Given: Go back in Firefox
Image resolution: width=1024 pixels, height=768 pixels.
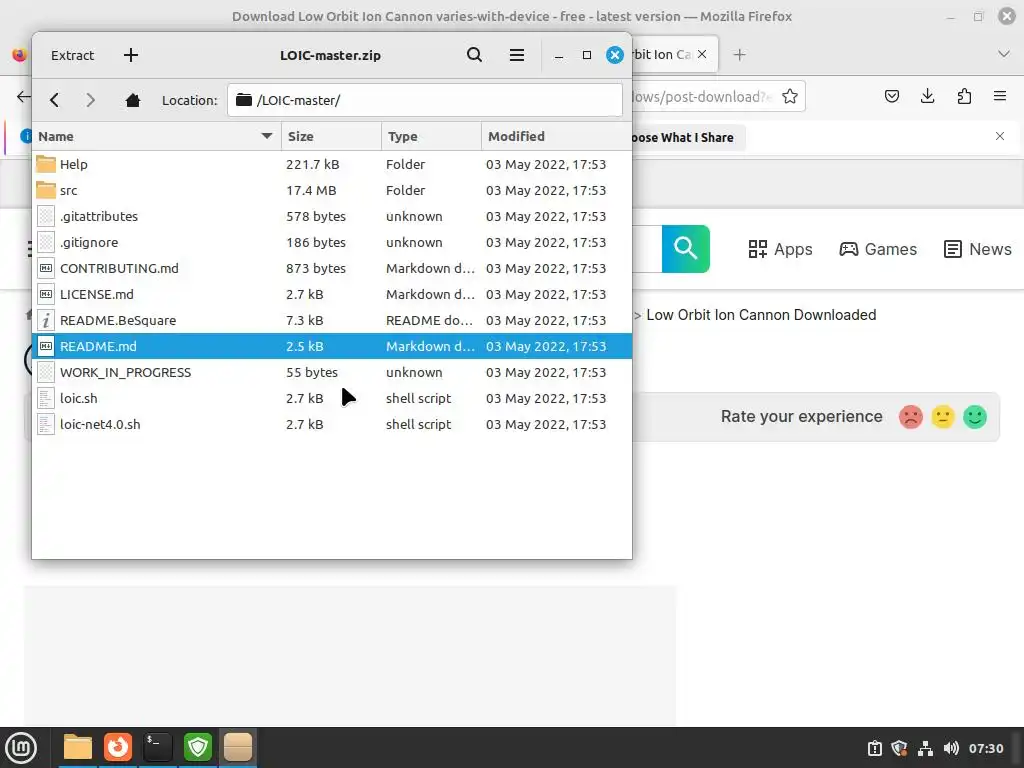Looking at the screenshot, I should (x=24, y=97).
